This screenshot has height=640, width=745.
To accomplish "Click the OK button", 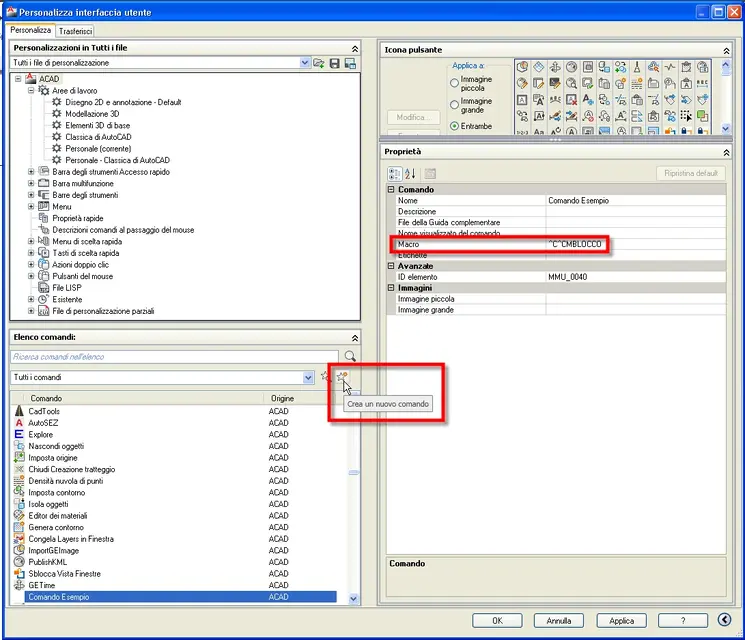I will coord(497,620).
